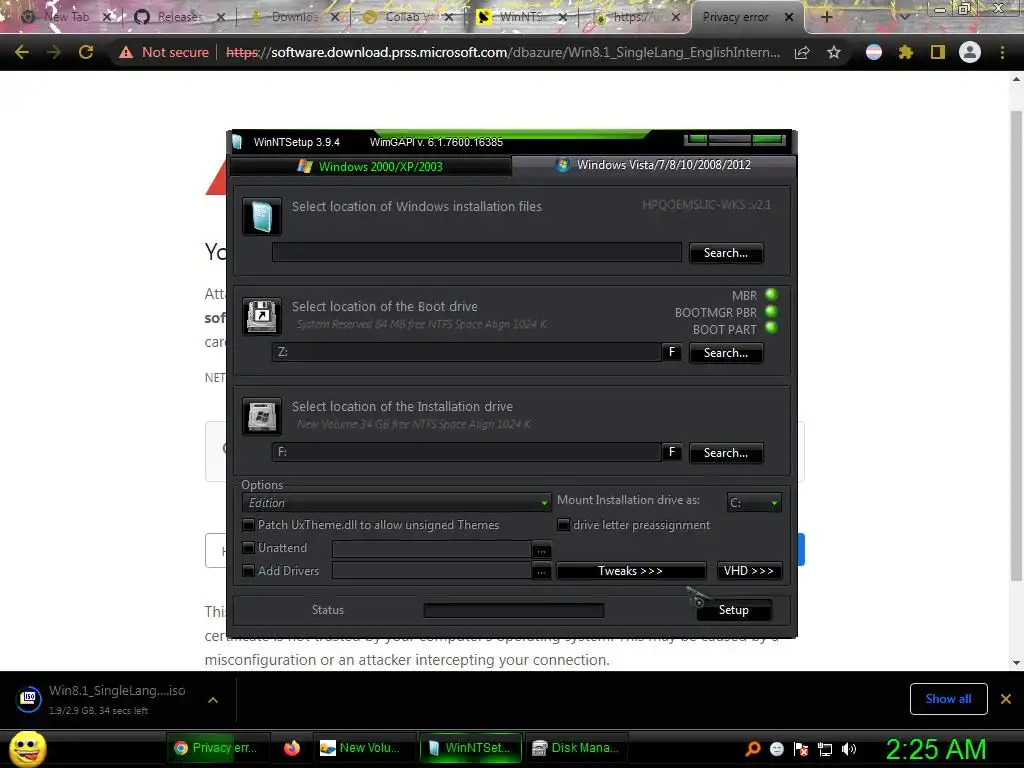Open Disk Management taskbar button

575,748
